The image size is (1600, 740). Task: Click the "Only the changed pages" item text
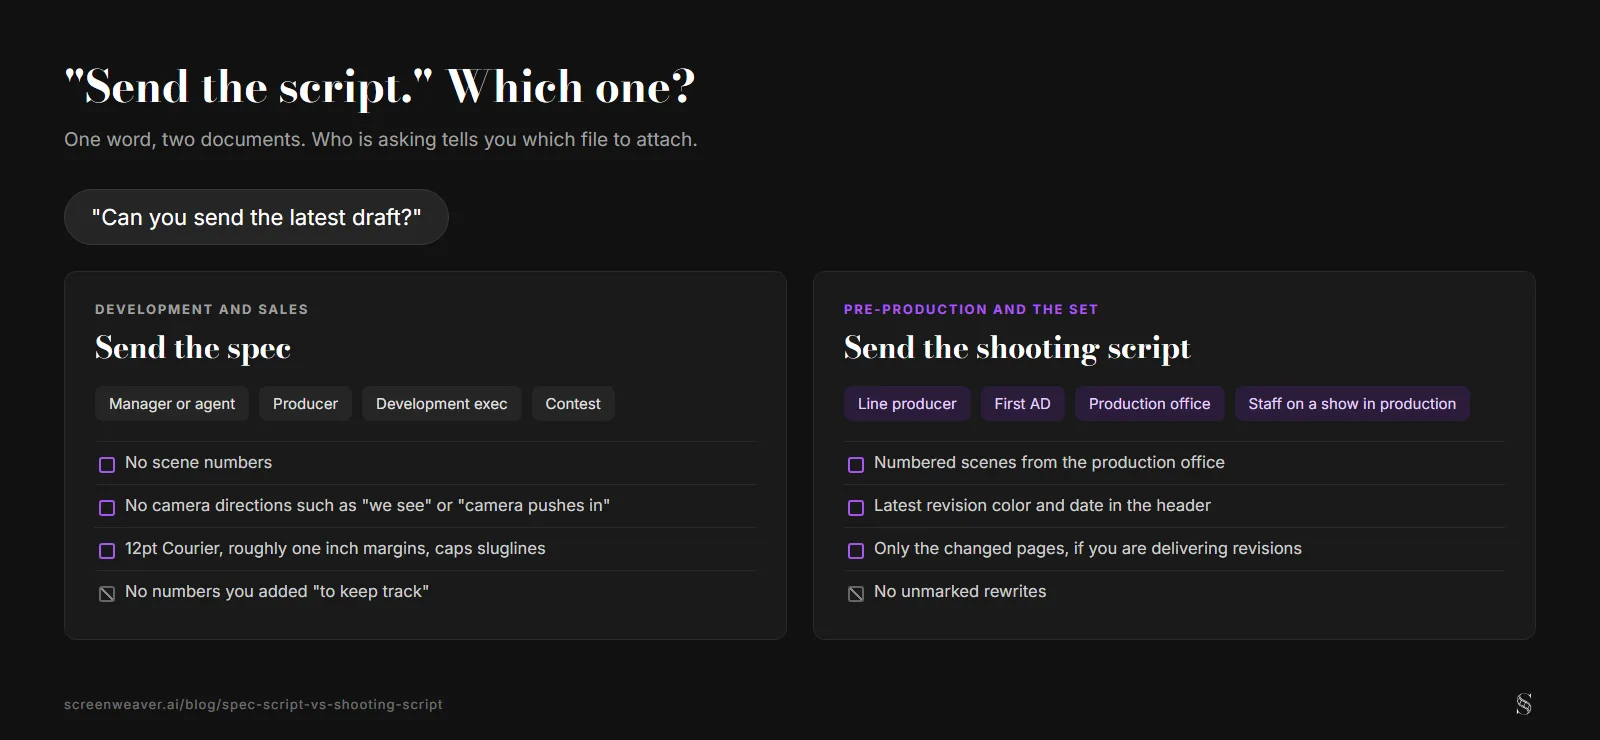coord(1088,548)
